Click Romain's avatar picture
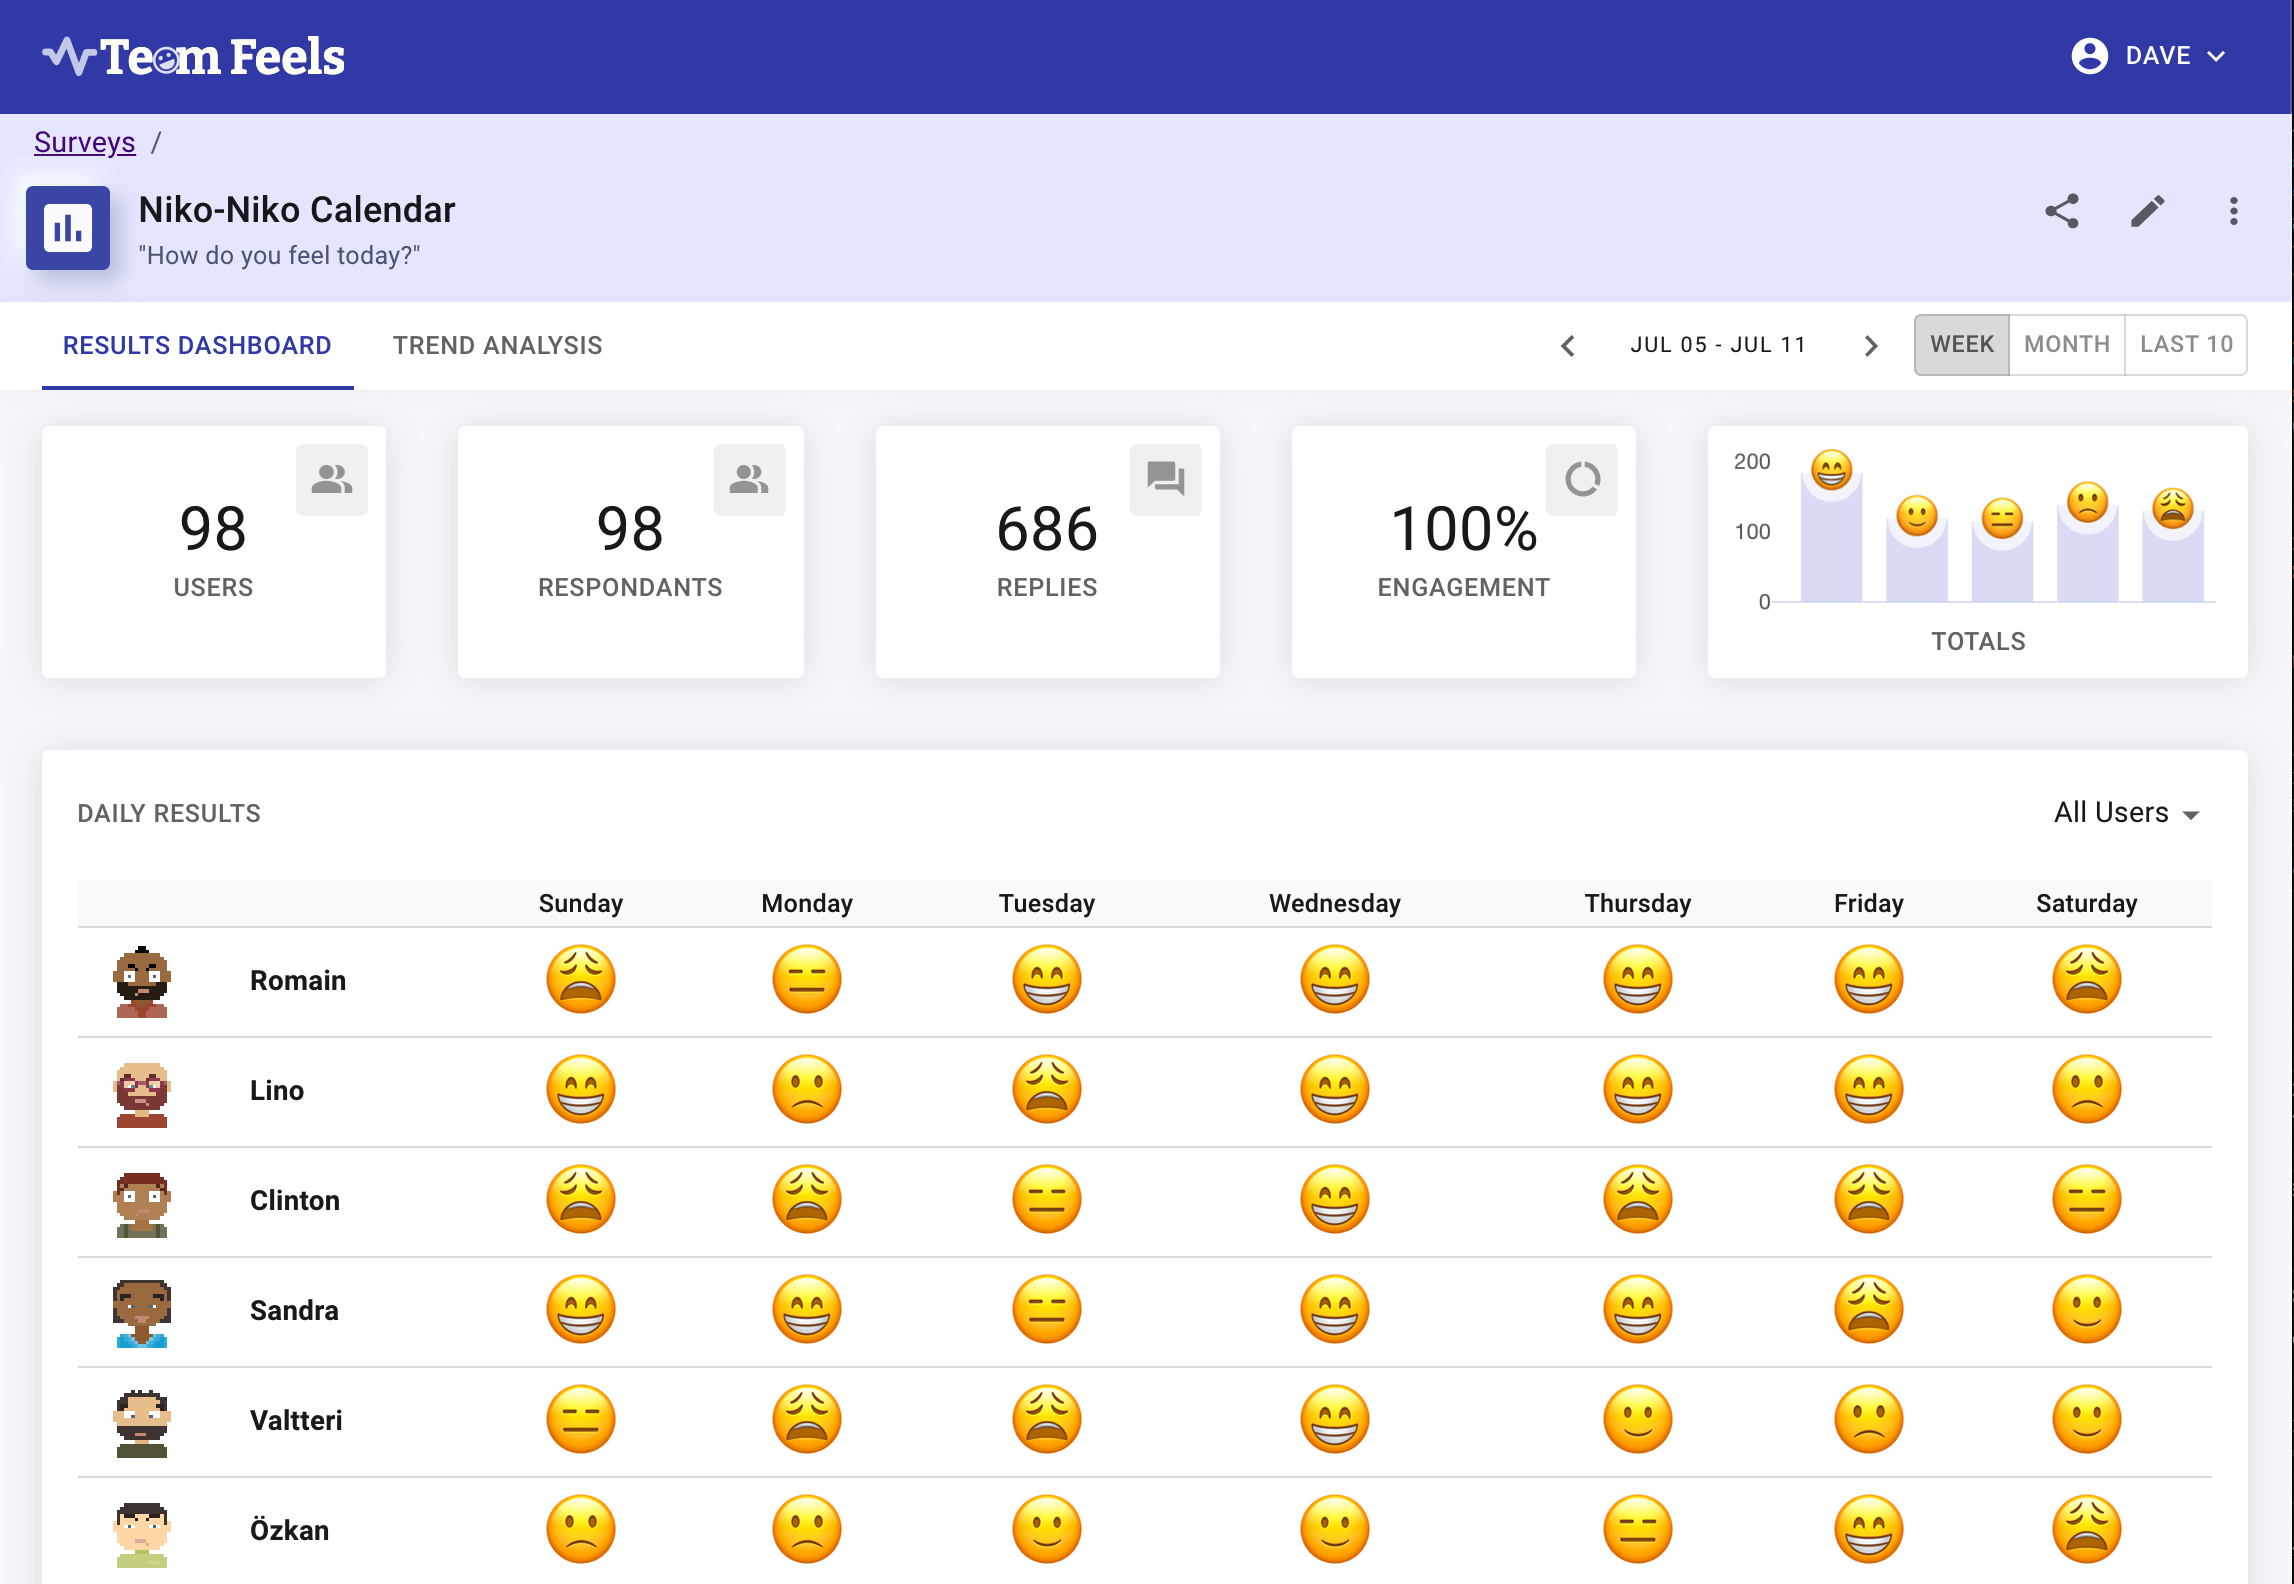Screen dimensions: 2294x1584 click(x=142, y=981)
